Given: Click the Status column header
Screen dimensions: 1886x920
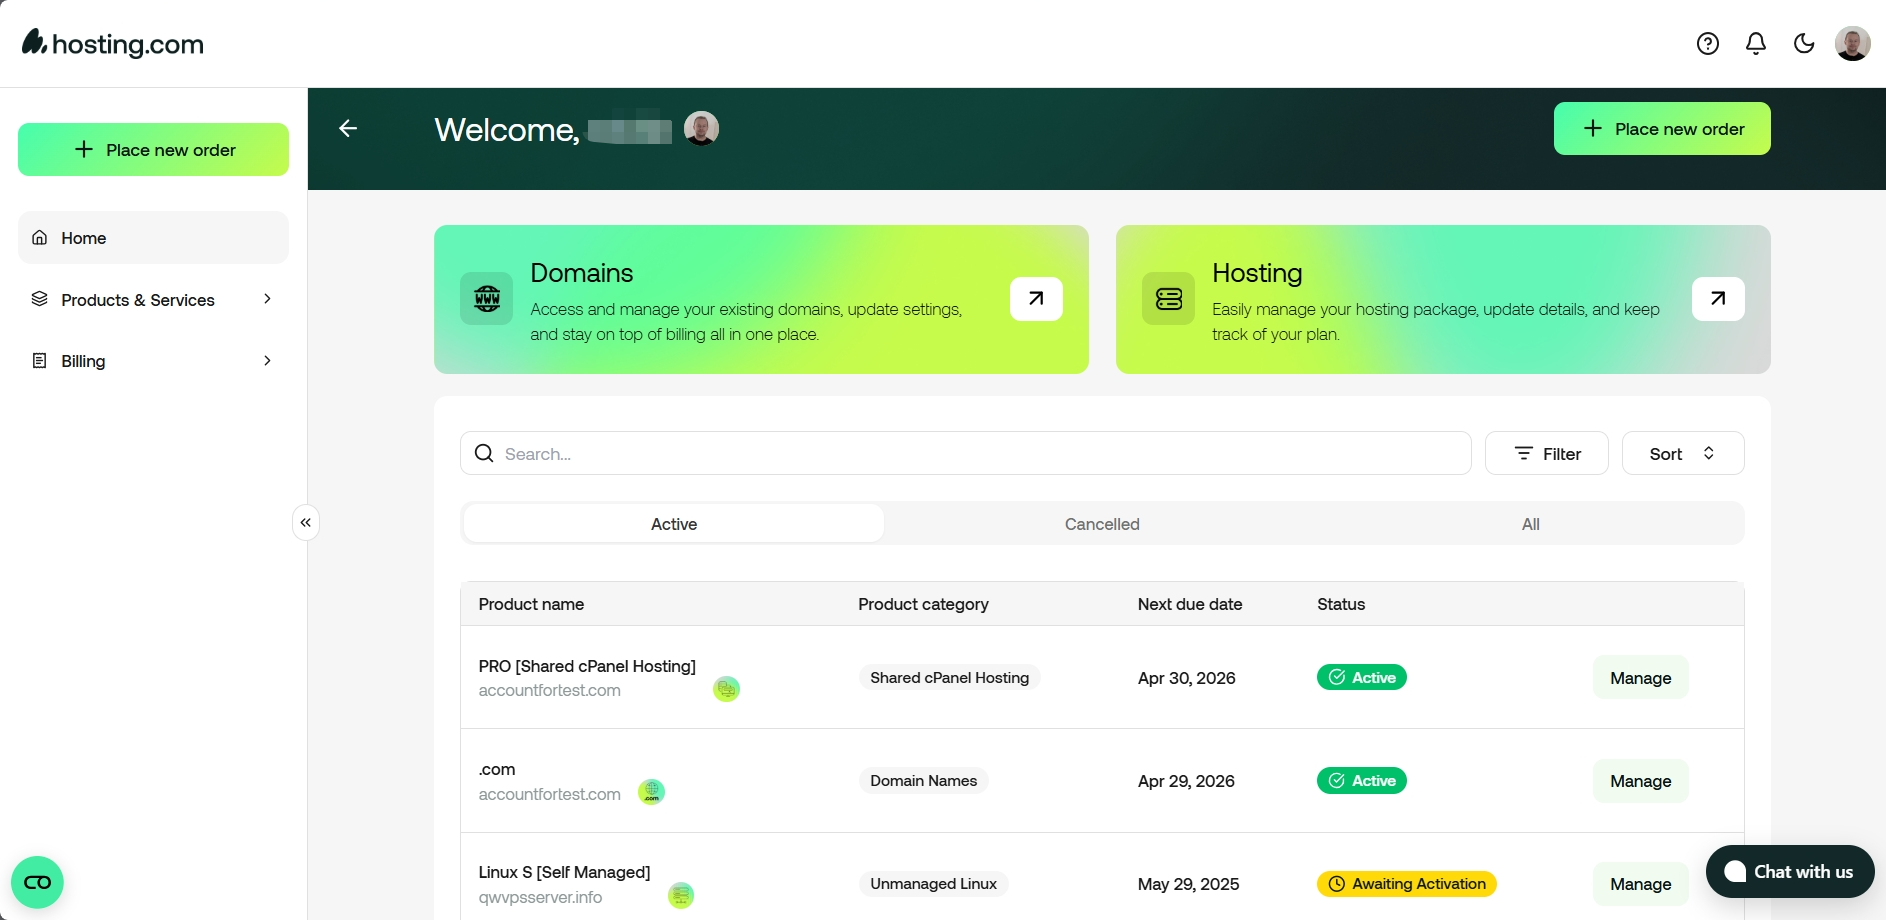Looking at the screenshot, I should (x=1341, y=604).
